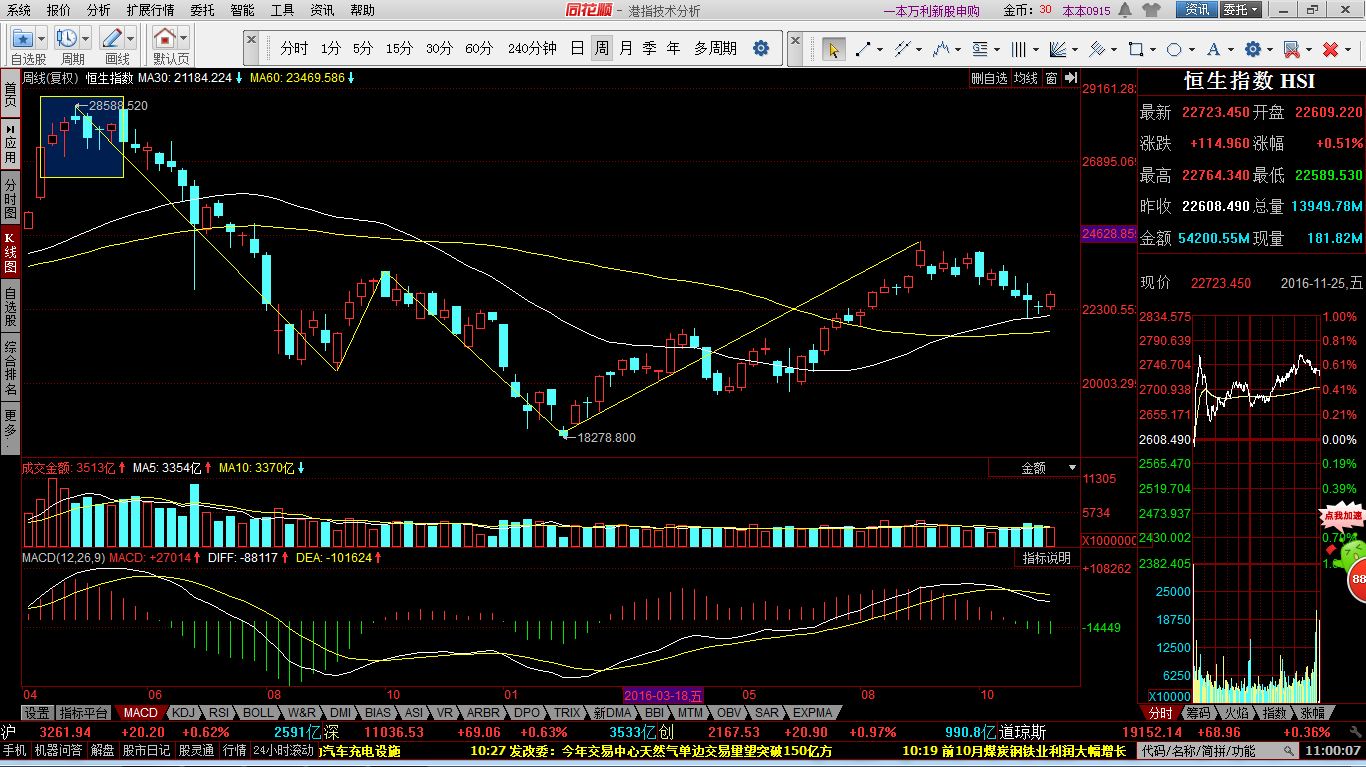Select the 画线 pencil drawing icon
The height and width of the screenshot is (767, 1366).
click(x=112, y=39)
